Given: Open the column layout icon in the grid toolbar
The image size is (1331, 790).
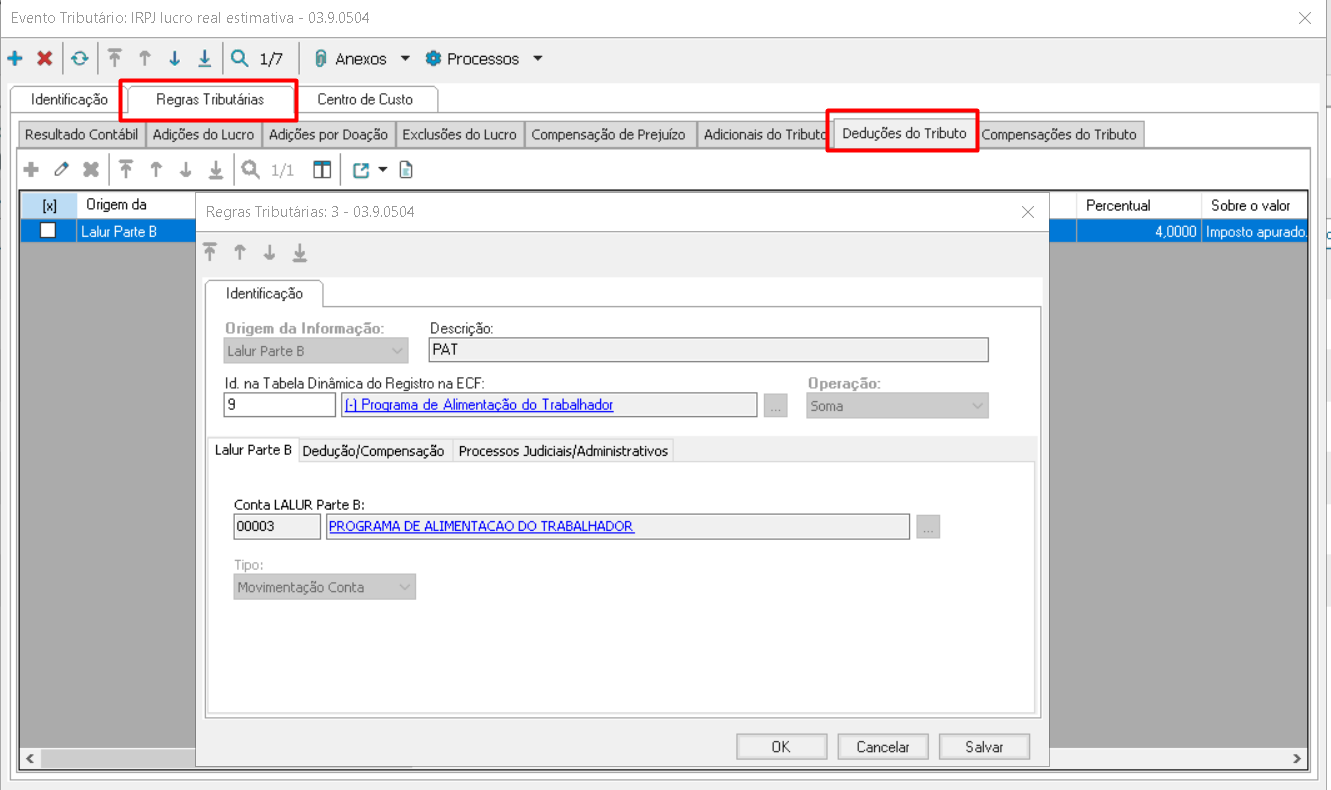Looking at the screenshot, I should point(322,170).
